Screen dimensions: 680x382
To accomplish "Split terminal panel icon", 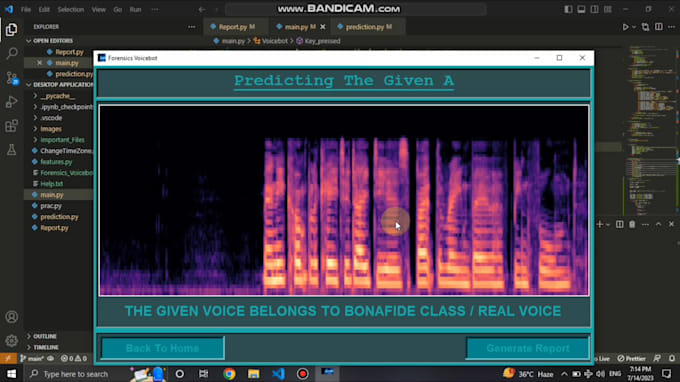I will point(619,224).
